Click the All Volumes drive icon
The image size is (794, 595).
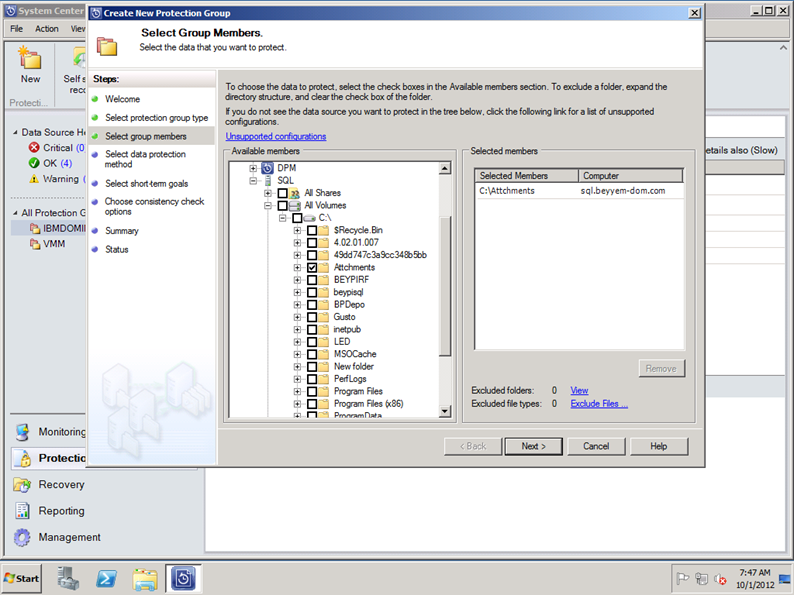(x=295, y=206)
